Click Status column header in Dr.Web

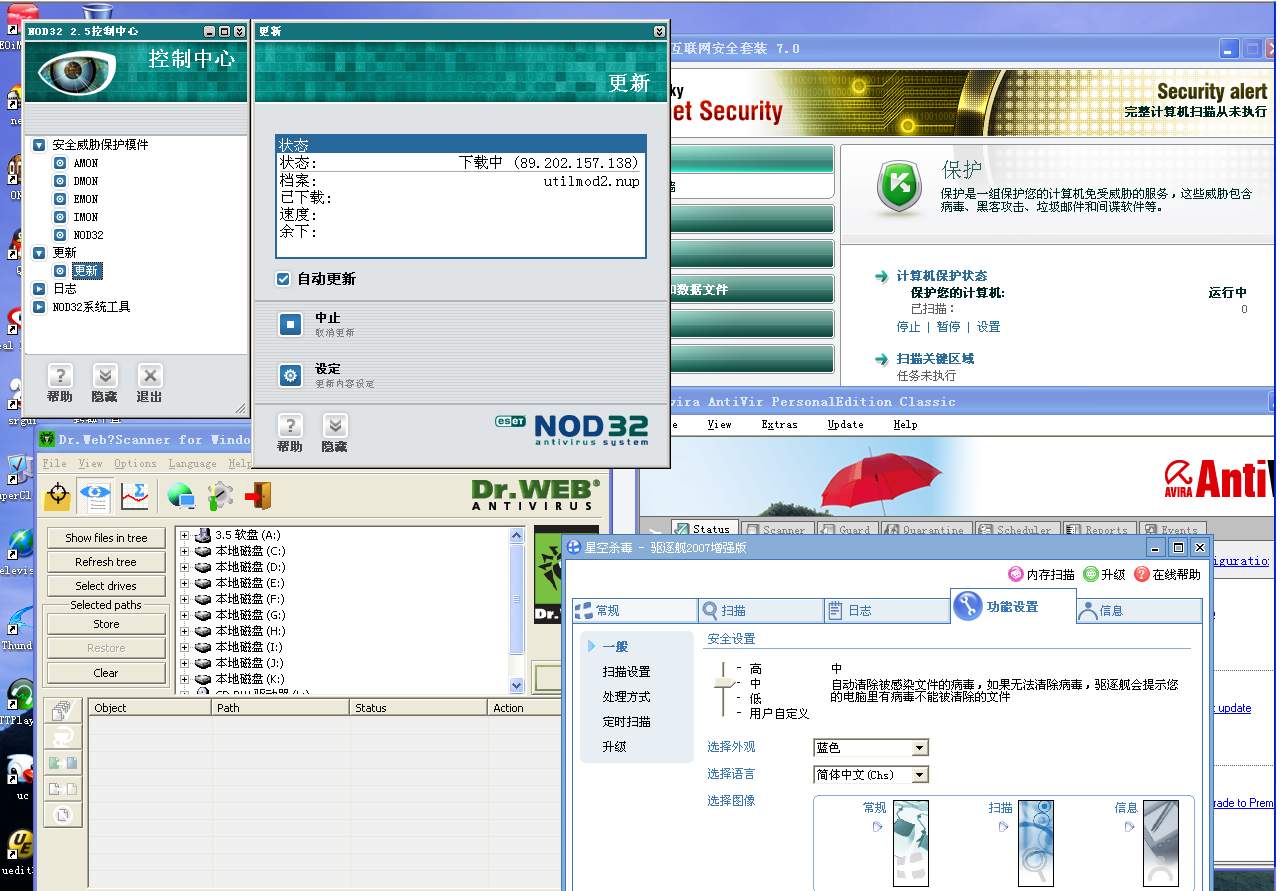tap(419, 708)
